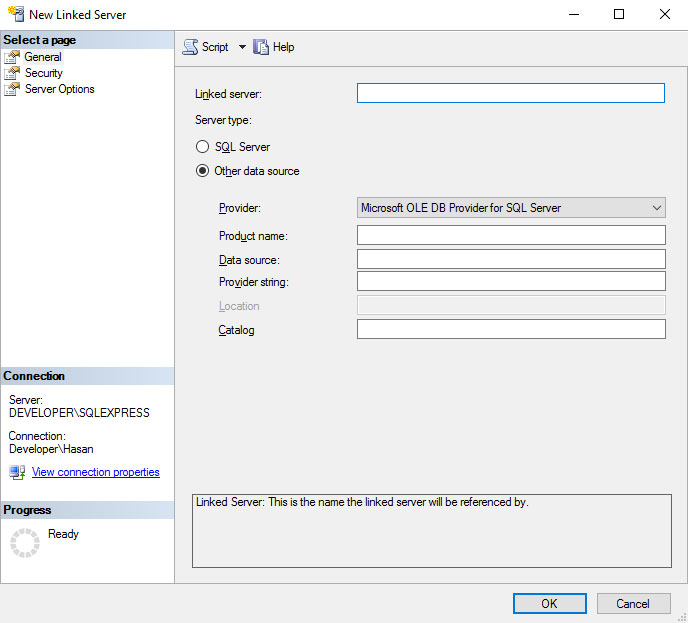Focus the Data source input field
688x623 pixels.
point(511,259)
